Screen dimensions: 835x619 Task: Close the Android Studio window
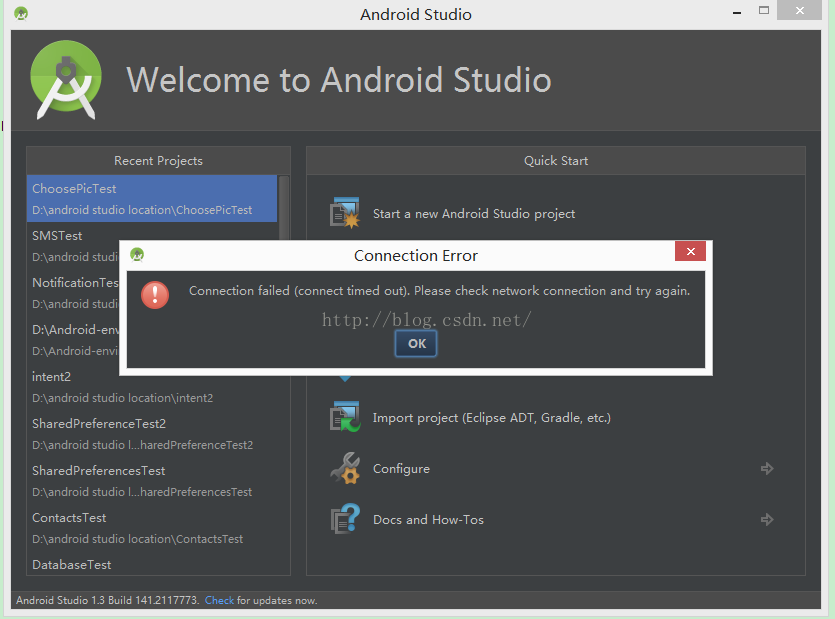[799, 10]
